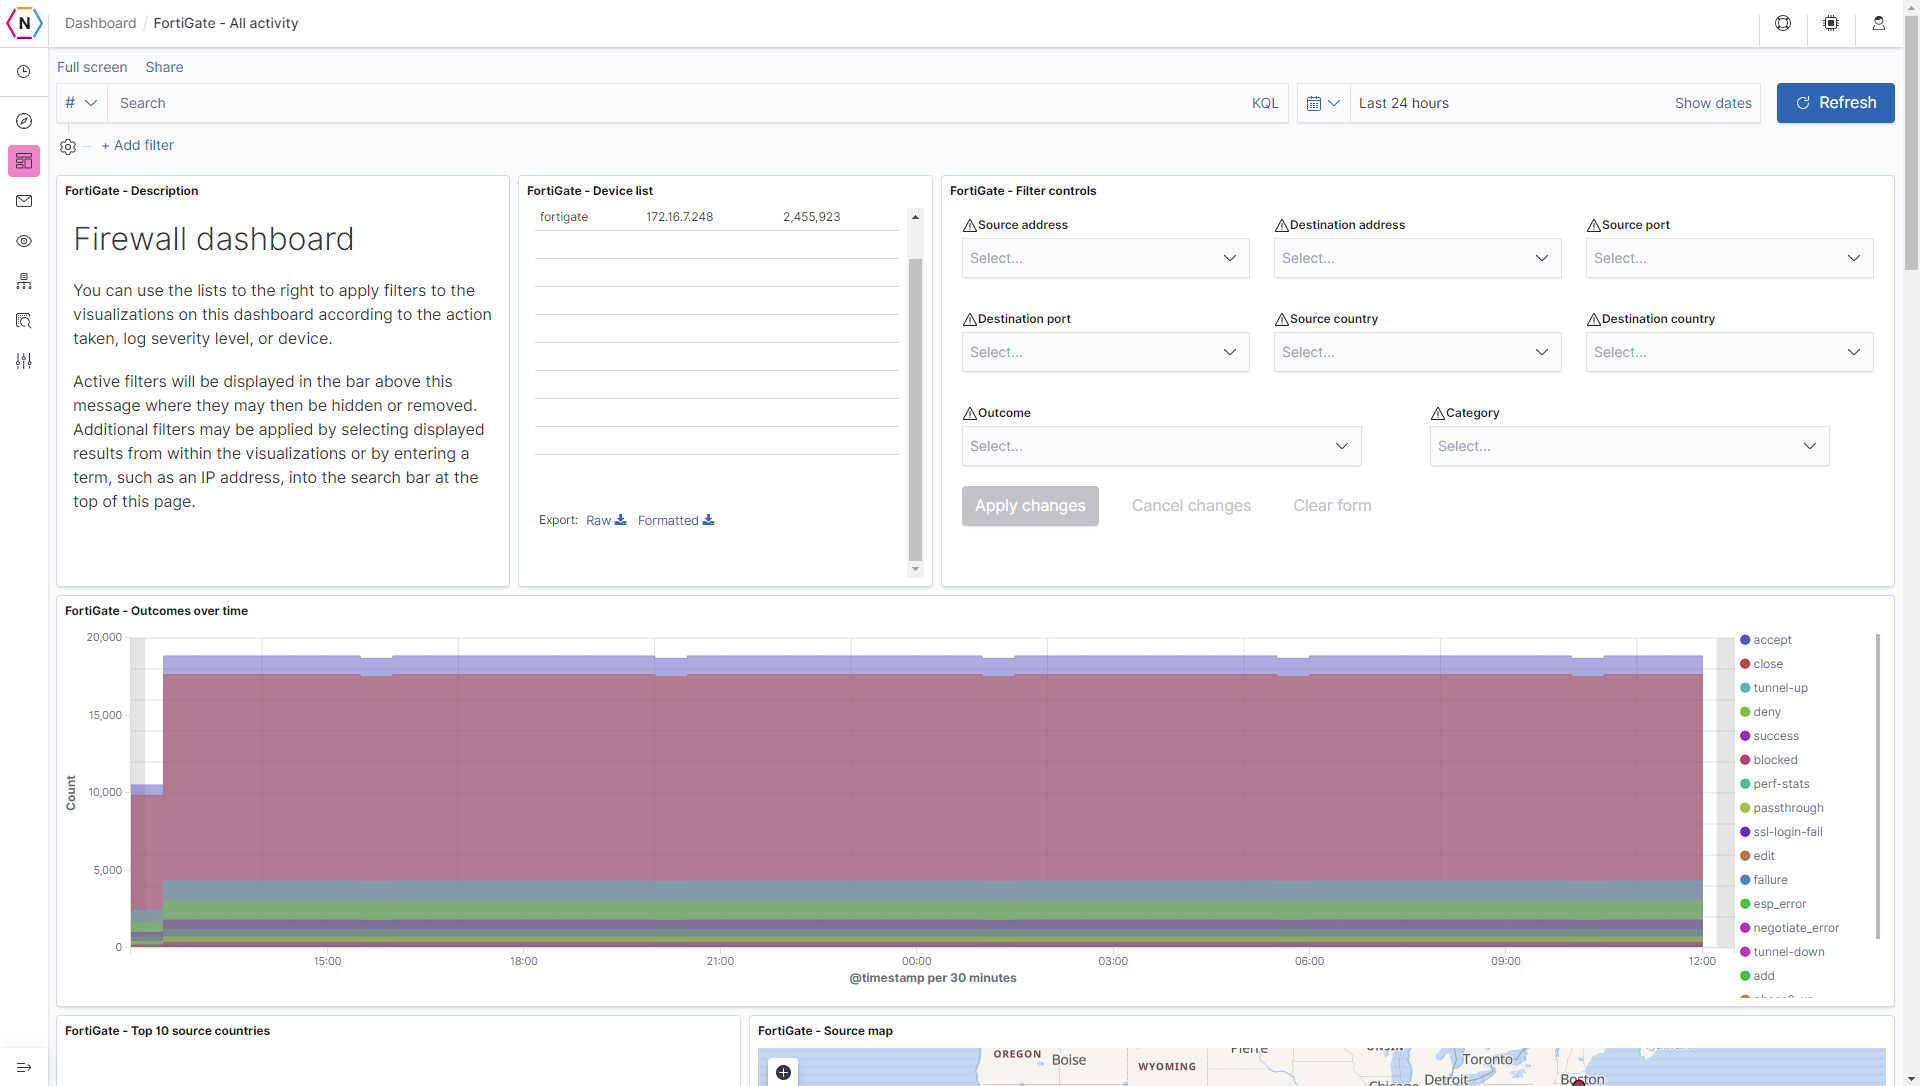Image resolution: width=1920 pixels, height=1086 pixels.
Task: Open the user profile icon
Action: pyautogui.click(x=1879, y=23)
